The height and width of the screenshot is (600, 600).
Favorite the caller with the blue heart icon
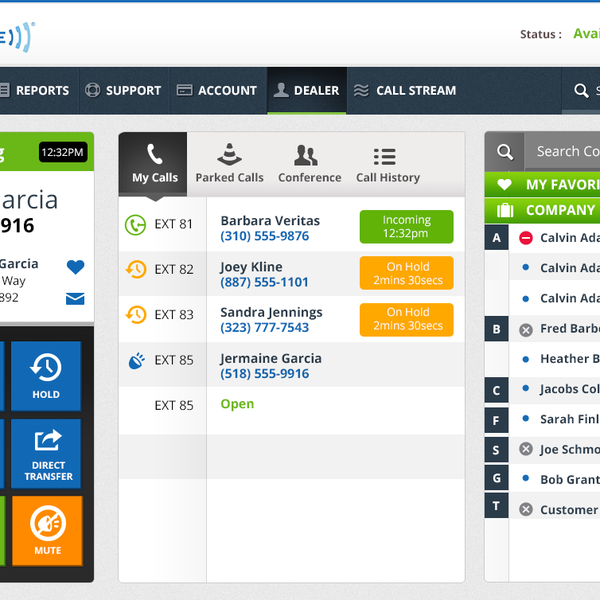[75, 267]
